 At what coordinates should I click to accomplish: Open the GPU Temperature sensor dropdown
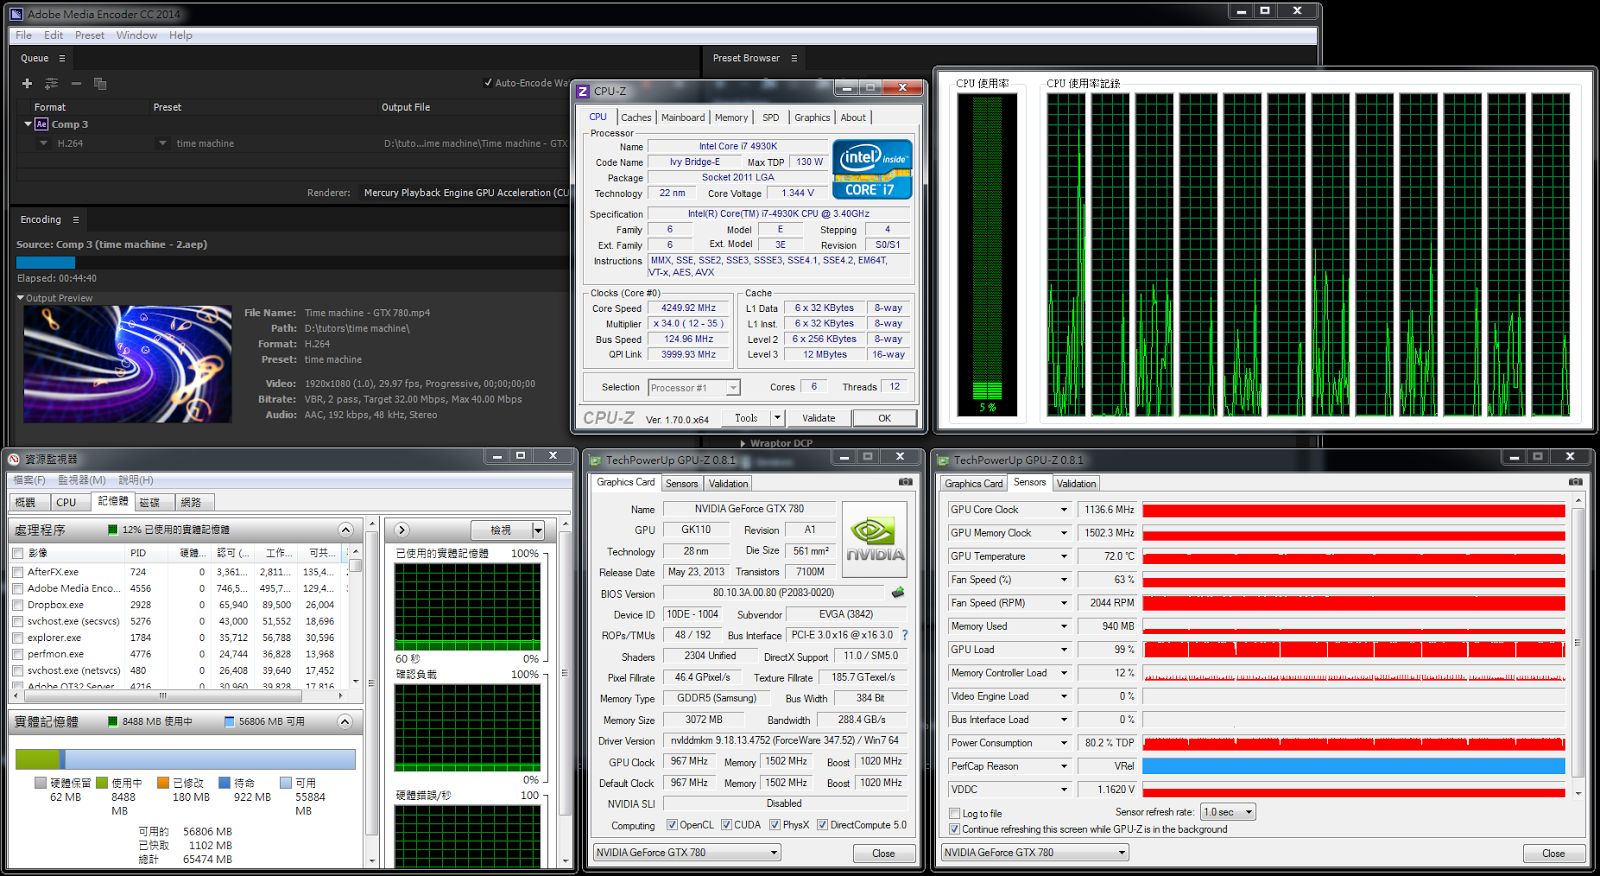1064,556
